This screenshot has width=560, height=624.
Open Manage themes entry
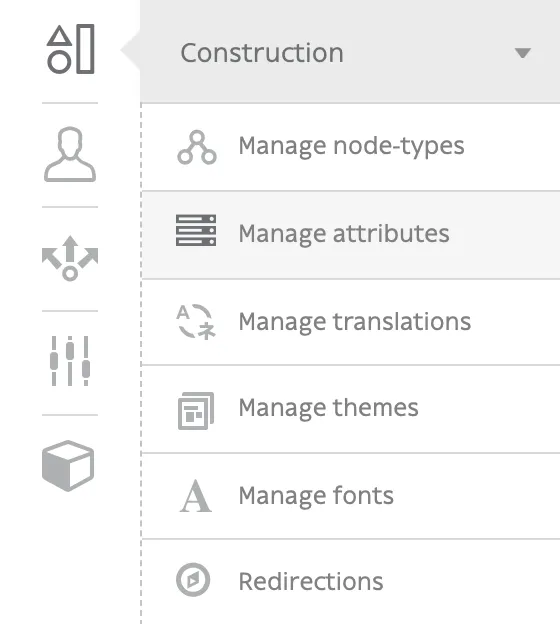coord(351,409)
